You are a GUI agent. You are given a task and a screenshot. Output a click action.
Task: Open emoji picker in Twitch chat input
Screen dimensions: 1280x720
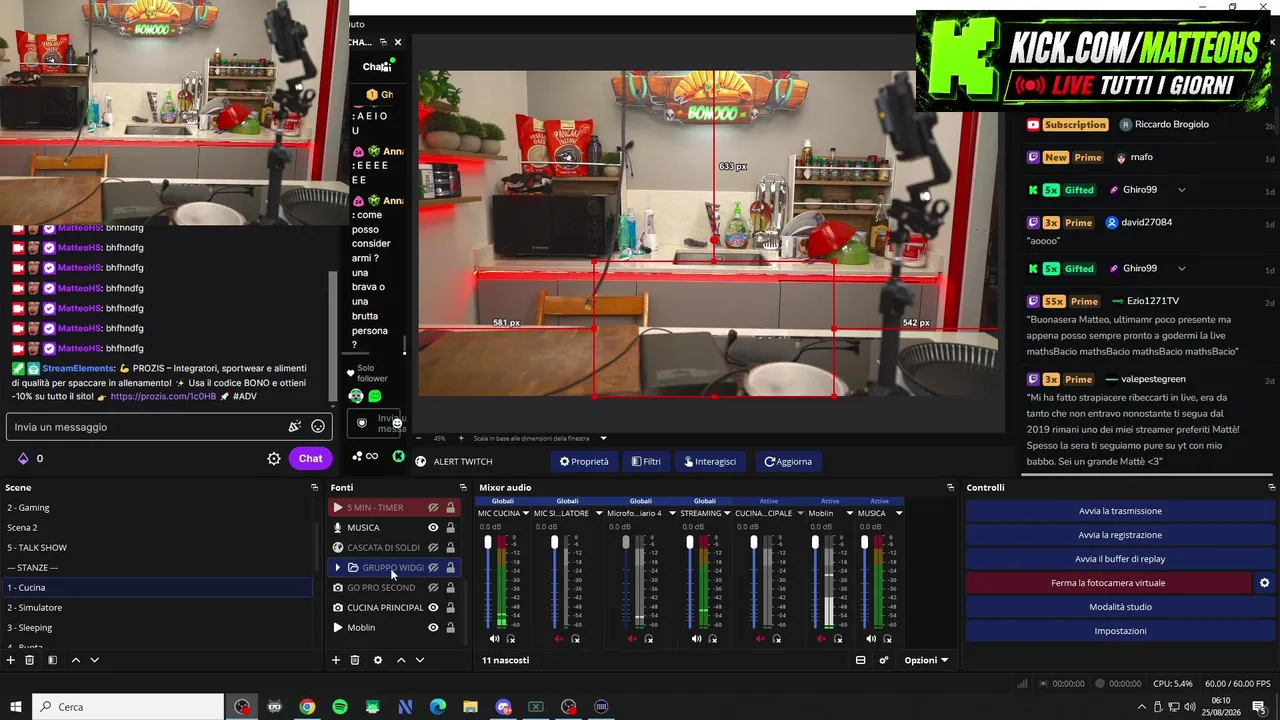coord(318,426)
